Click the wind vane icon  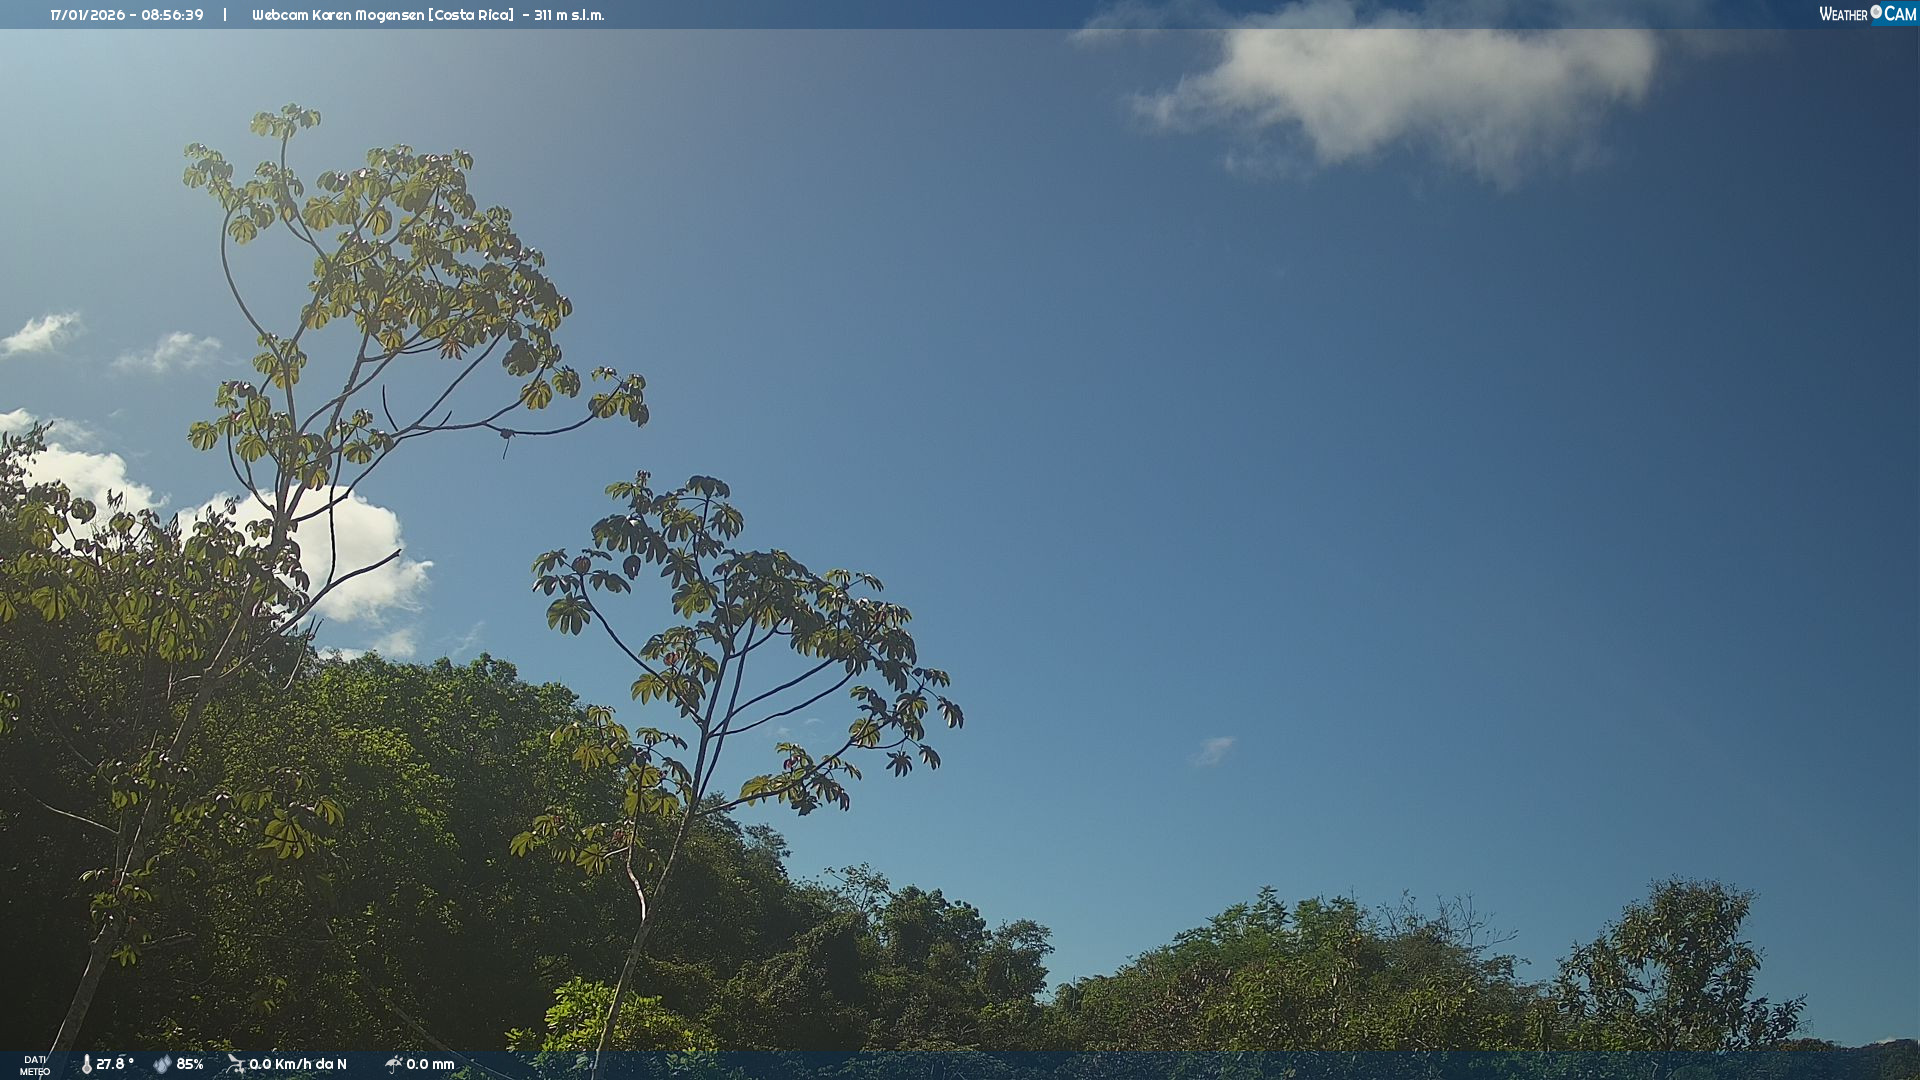click(235, 1064)
